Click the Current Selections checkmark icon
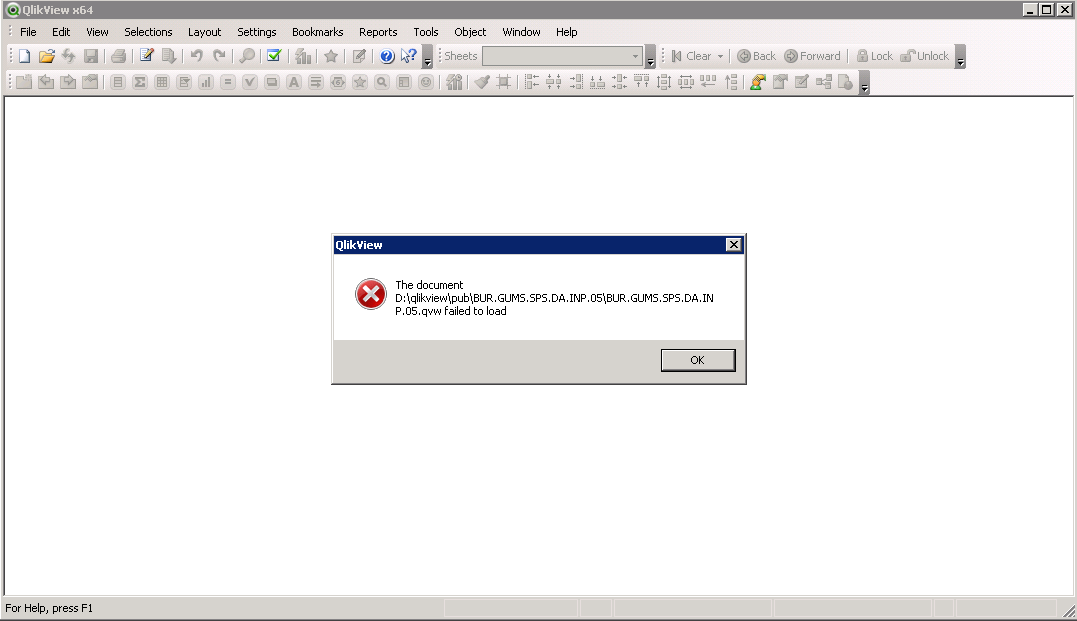This screenshot has width=1077, height=621. pyautogui.click(x=275, y=56)
